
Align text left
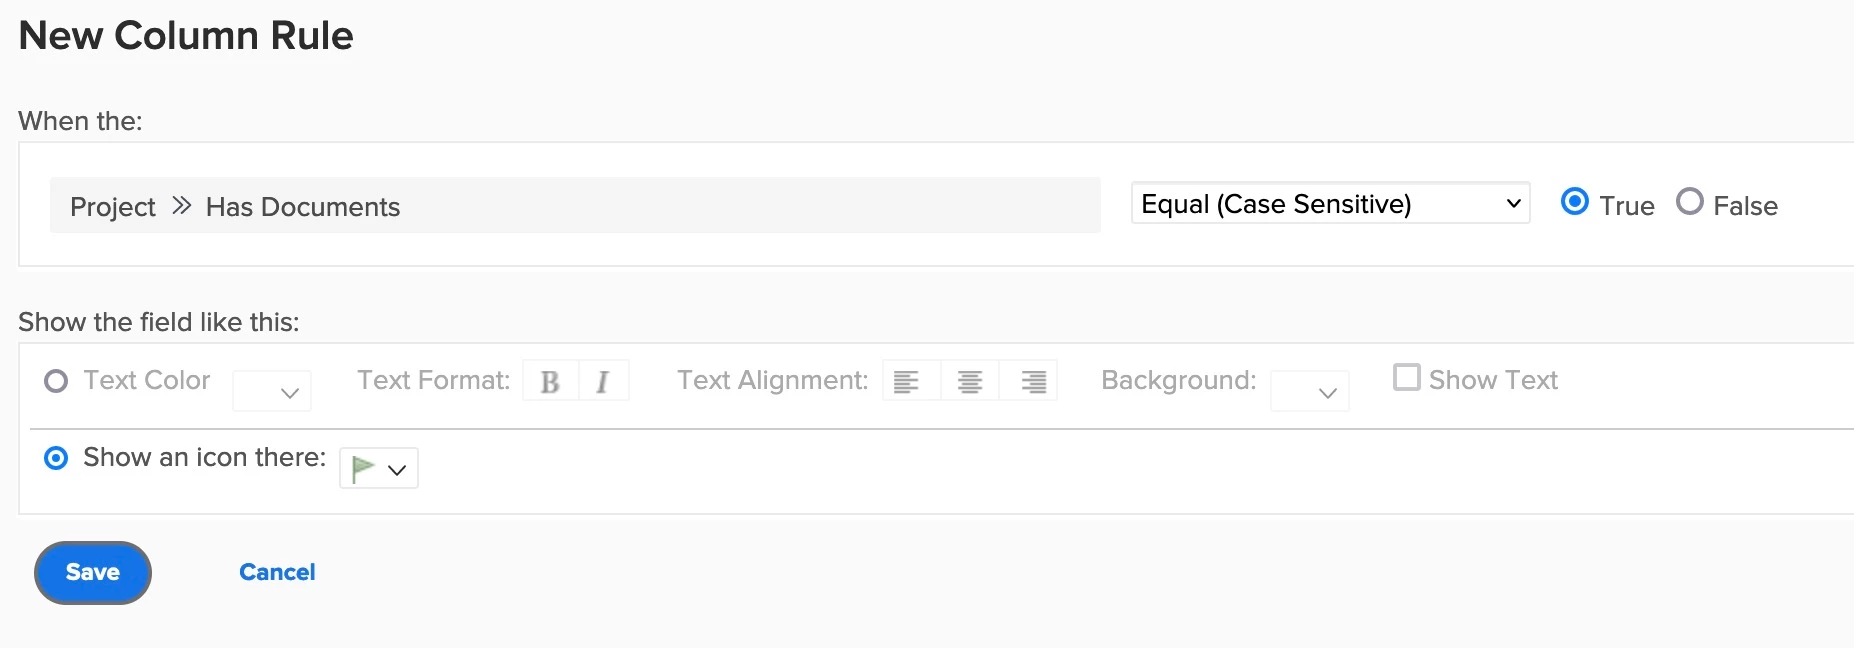[906, 382]
